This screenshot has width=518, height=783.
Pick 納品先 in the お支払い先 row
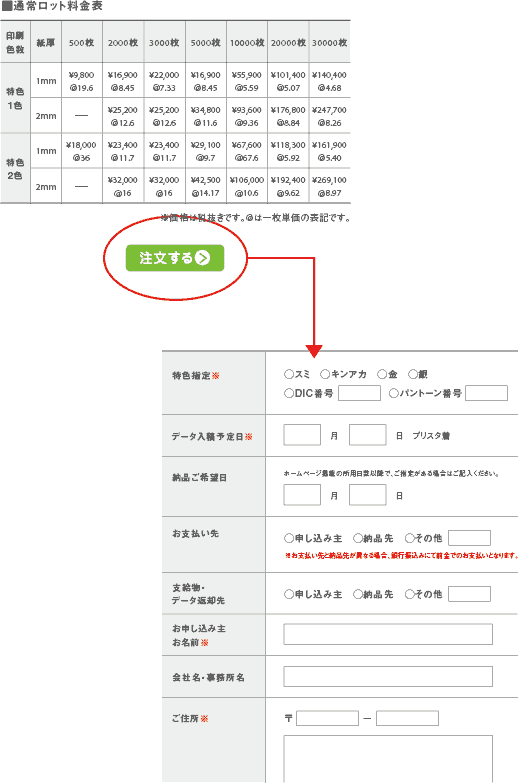click(x=358, y=538)
